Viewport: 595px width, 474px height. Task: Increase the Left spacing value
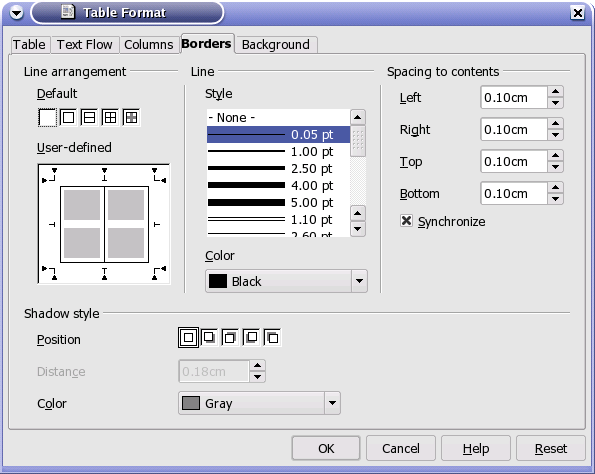(x=556, y=91)
